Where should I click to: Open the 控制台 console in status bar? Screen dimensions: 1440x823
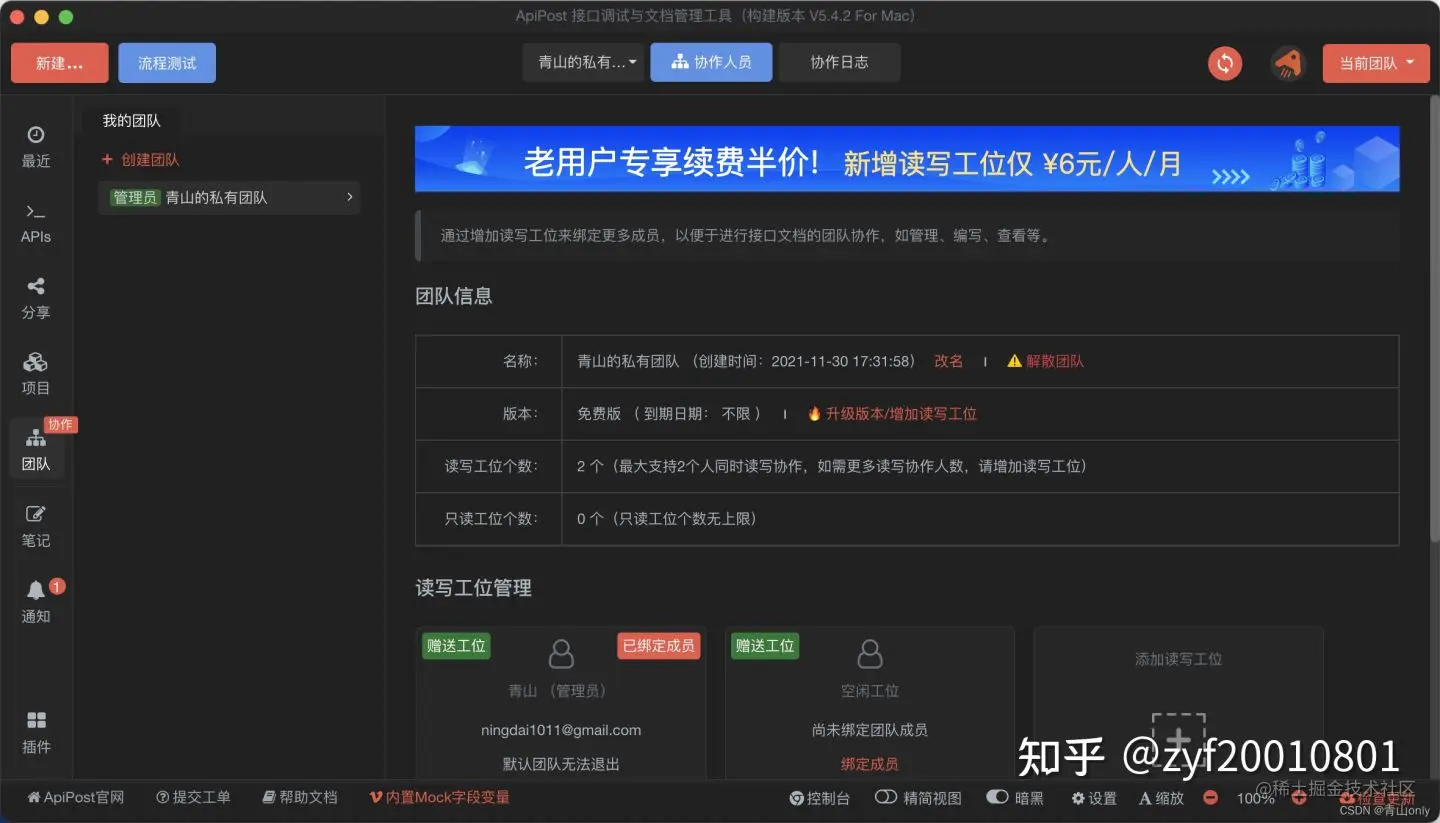pos(820,798)
